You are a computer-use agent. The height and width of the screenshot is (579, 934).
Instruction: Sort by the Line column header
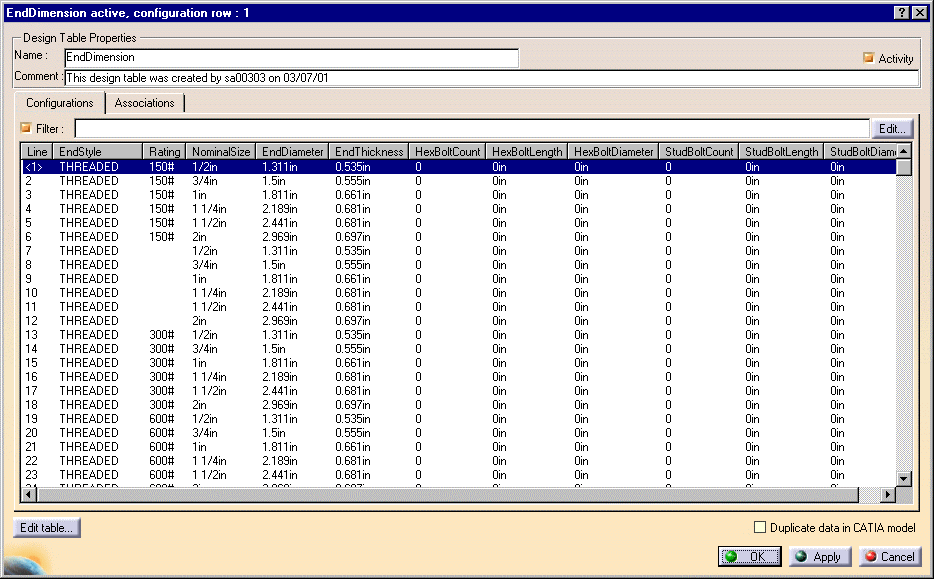37,152
